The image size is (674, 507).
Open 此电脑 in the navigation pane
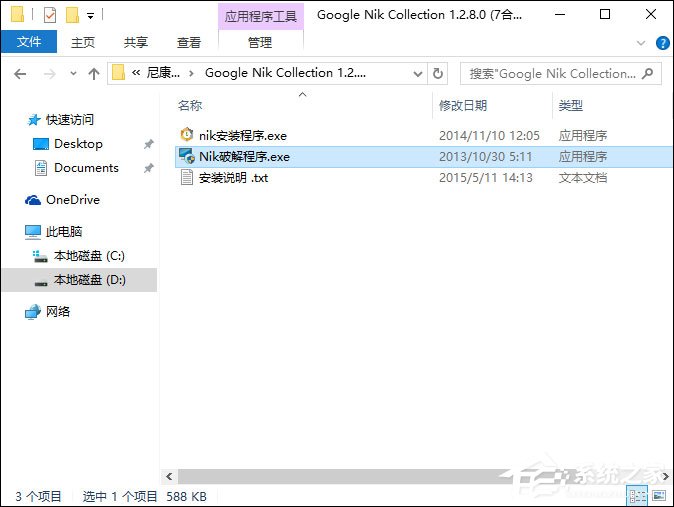tap(64, 232)
